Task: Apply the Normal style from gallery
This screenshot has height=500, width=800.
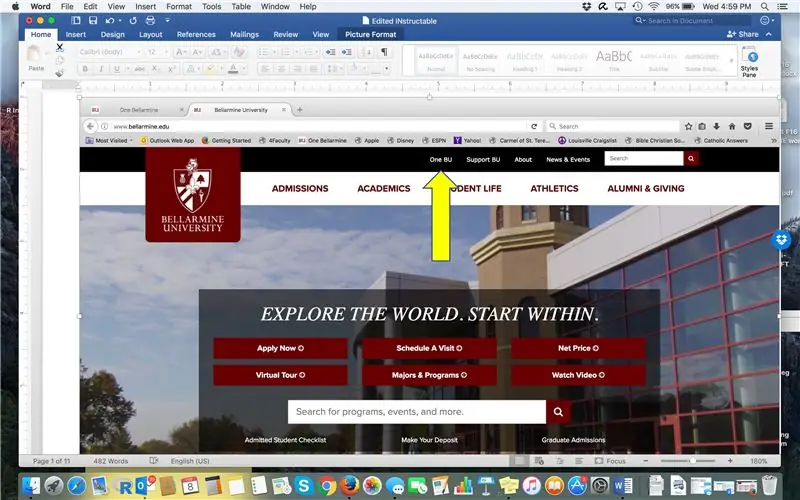Action: coord(436,61)
